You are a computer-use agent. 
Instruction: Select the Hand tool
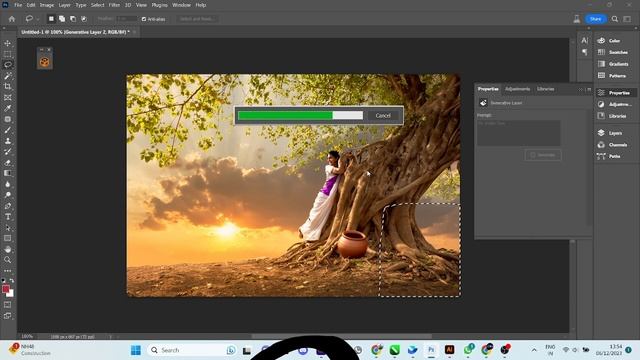coord(8,249)
